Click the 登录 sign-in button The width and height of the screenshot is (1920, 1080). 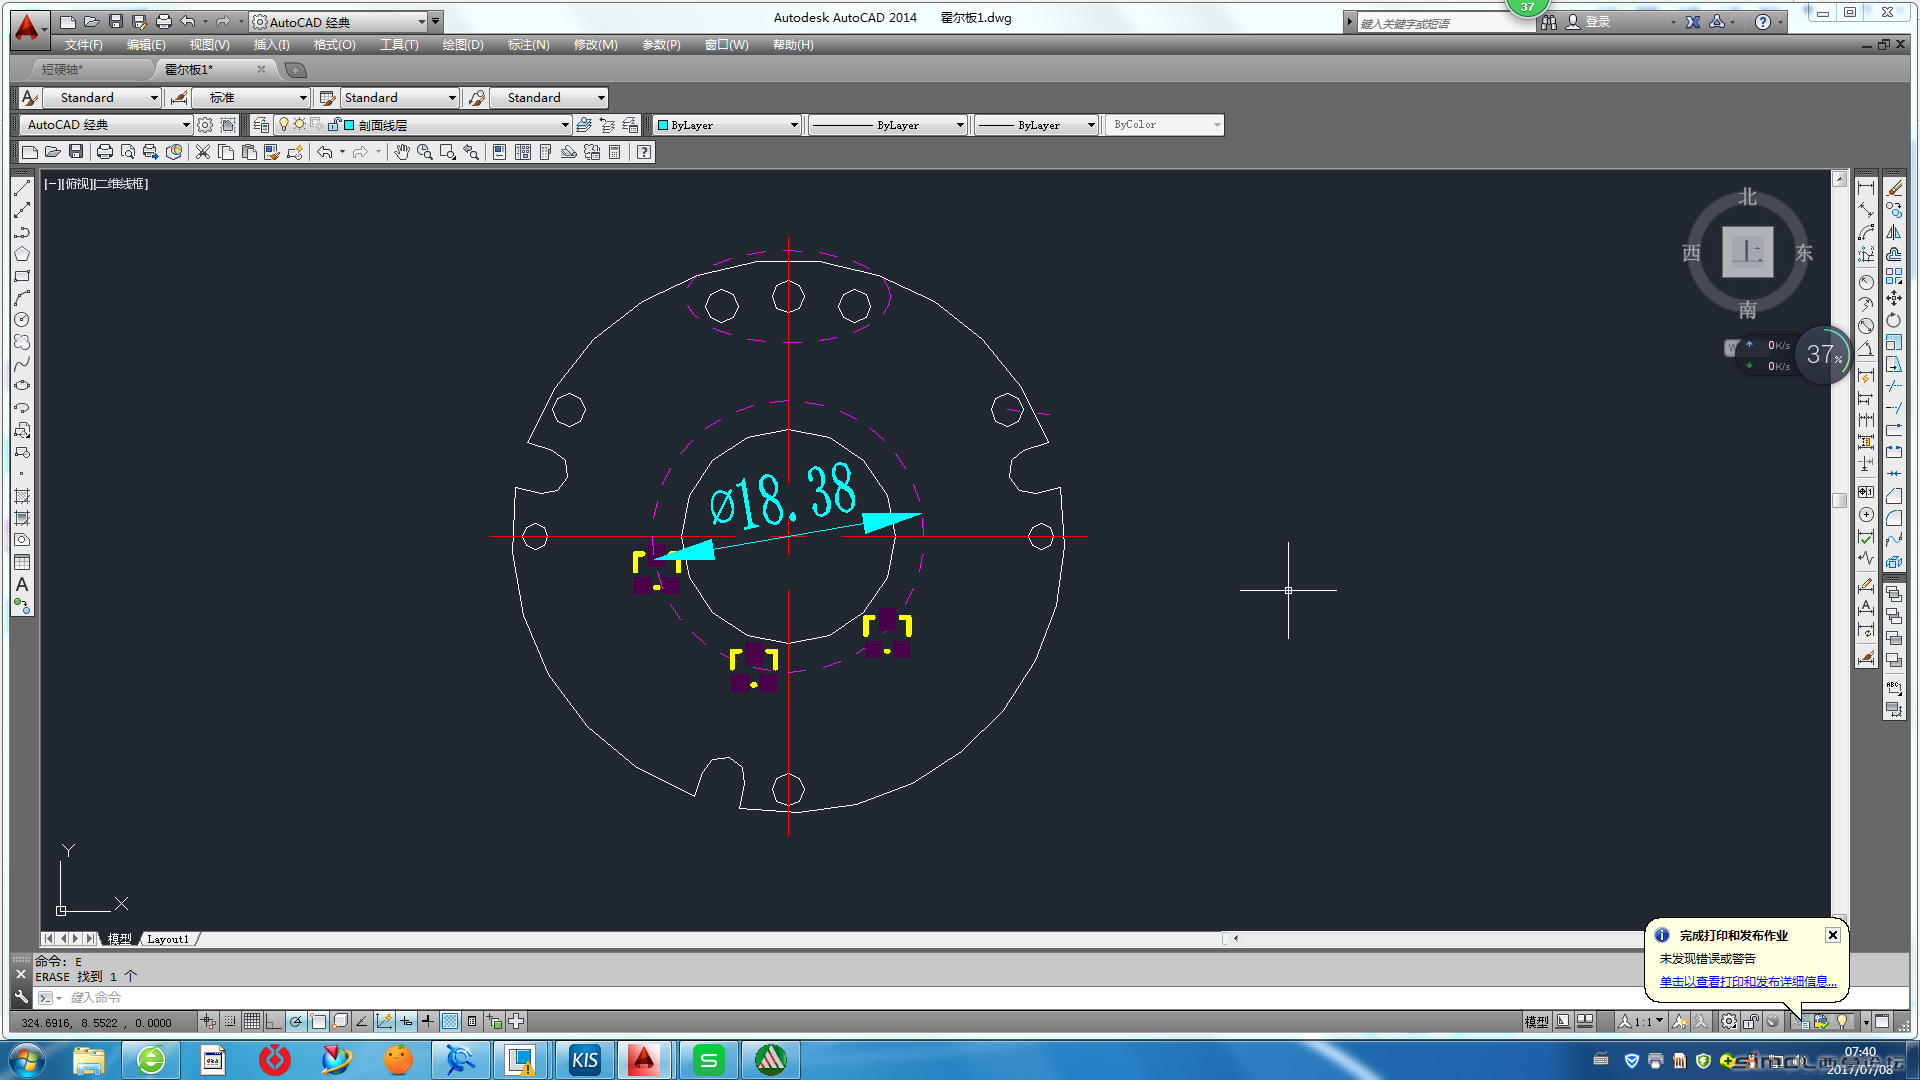[1589, 22]
